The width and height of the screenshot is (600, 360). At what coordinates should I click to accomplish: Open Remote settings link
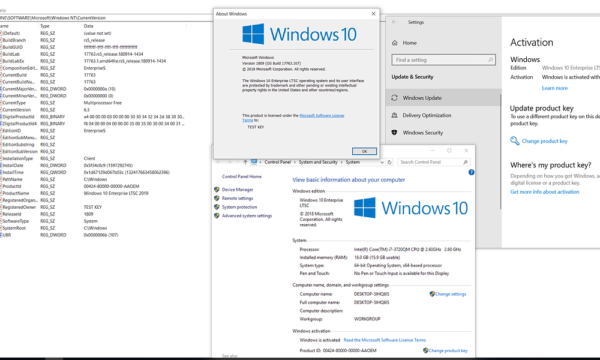tap(237, 198)
